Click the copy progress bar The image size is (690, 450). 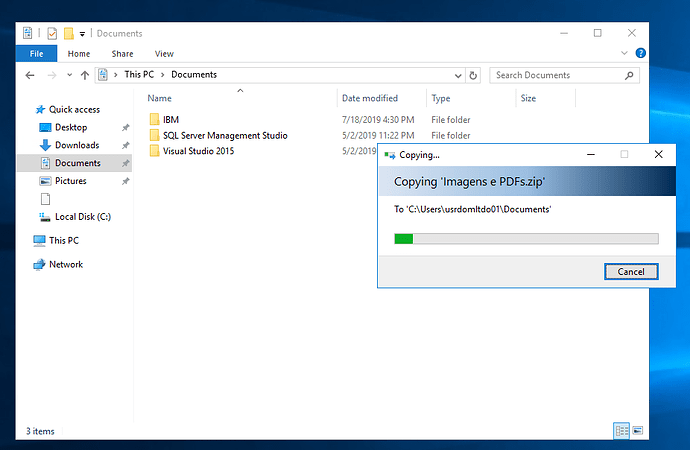526,239
